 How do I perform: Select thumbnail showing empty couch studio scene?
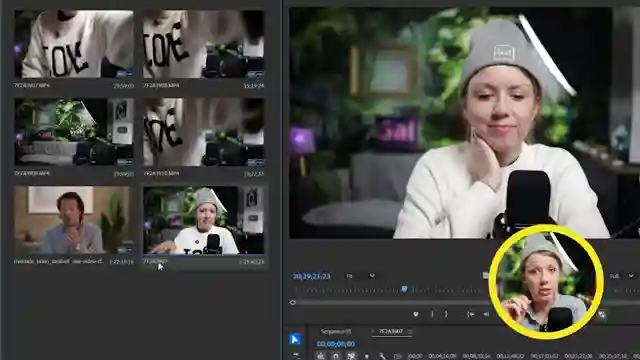coord(73,132)
